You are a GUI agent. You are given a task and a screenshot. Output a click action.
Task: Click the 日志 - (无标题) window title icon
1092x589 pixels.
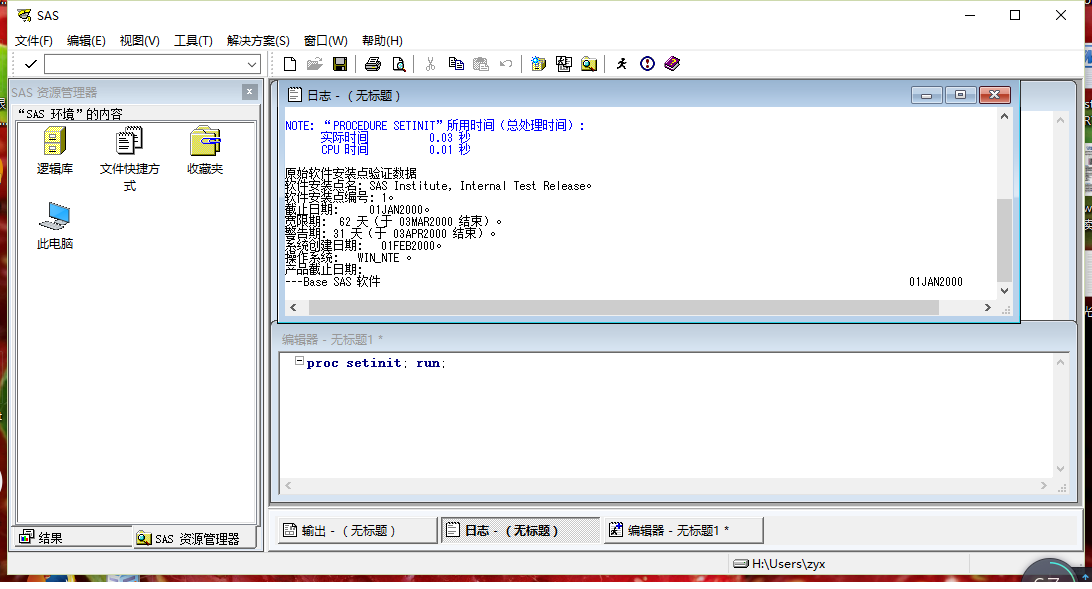tap(295, 95)
